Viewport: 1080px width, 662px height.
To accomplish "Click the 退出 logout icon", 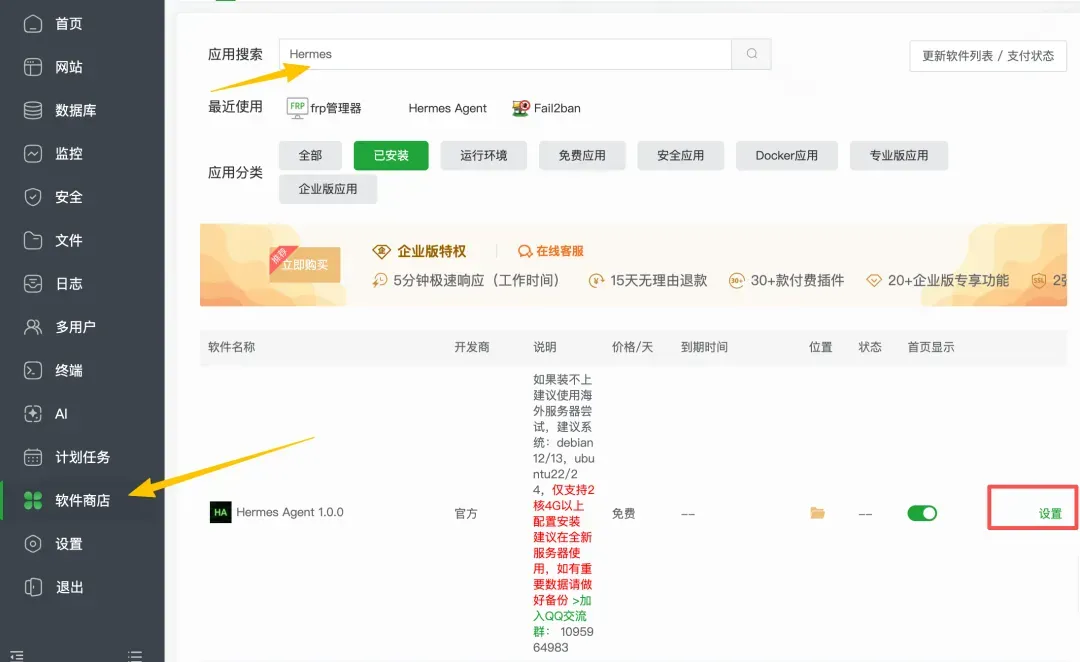I will tap(32, 587).
